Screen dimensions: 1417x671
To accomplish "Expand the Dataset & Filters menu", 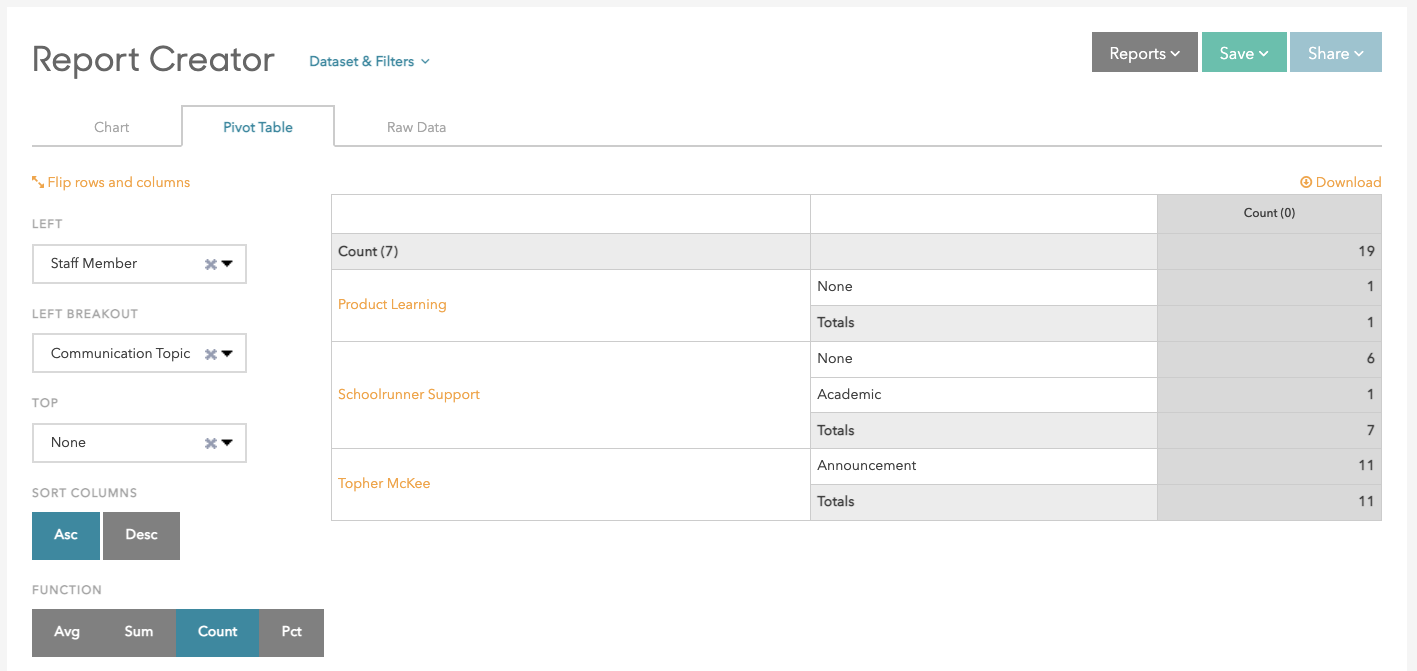I will click(x=369, y=61).
